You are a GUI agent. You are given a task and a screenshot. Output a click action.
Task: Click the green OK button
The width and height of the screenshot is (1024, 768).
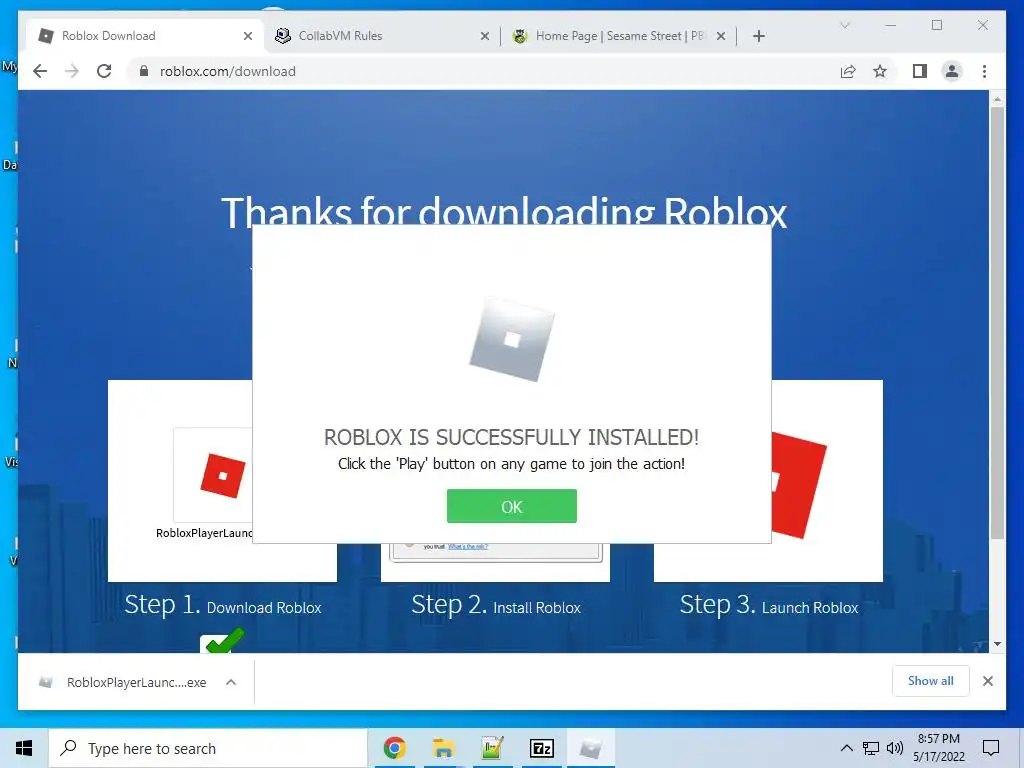pyautogui.click(x=511, y=506)
